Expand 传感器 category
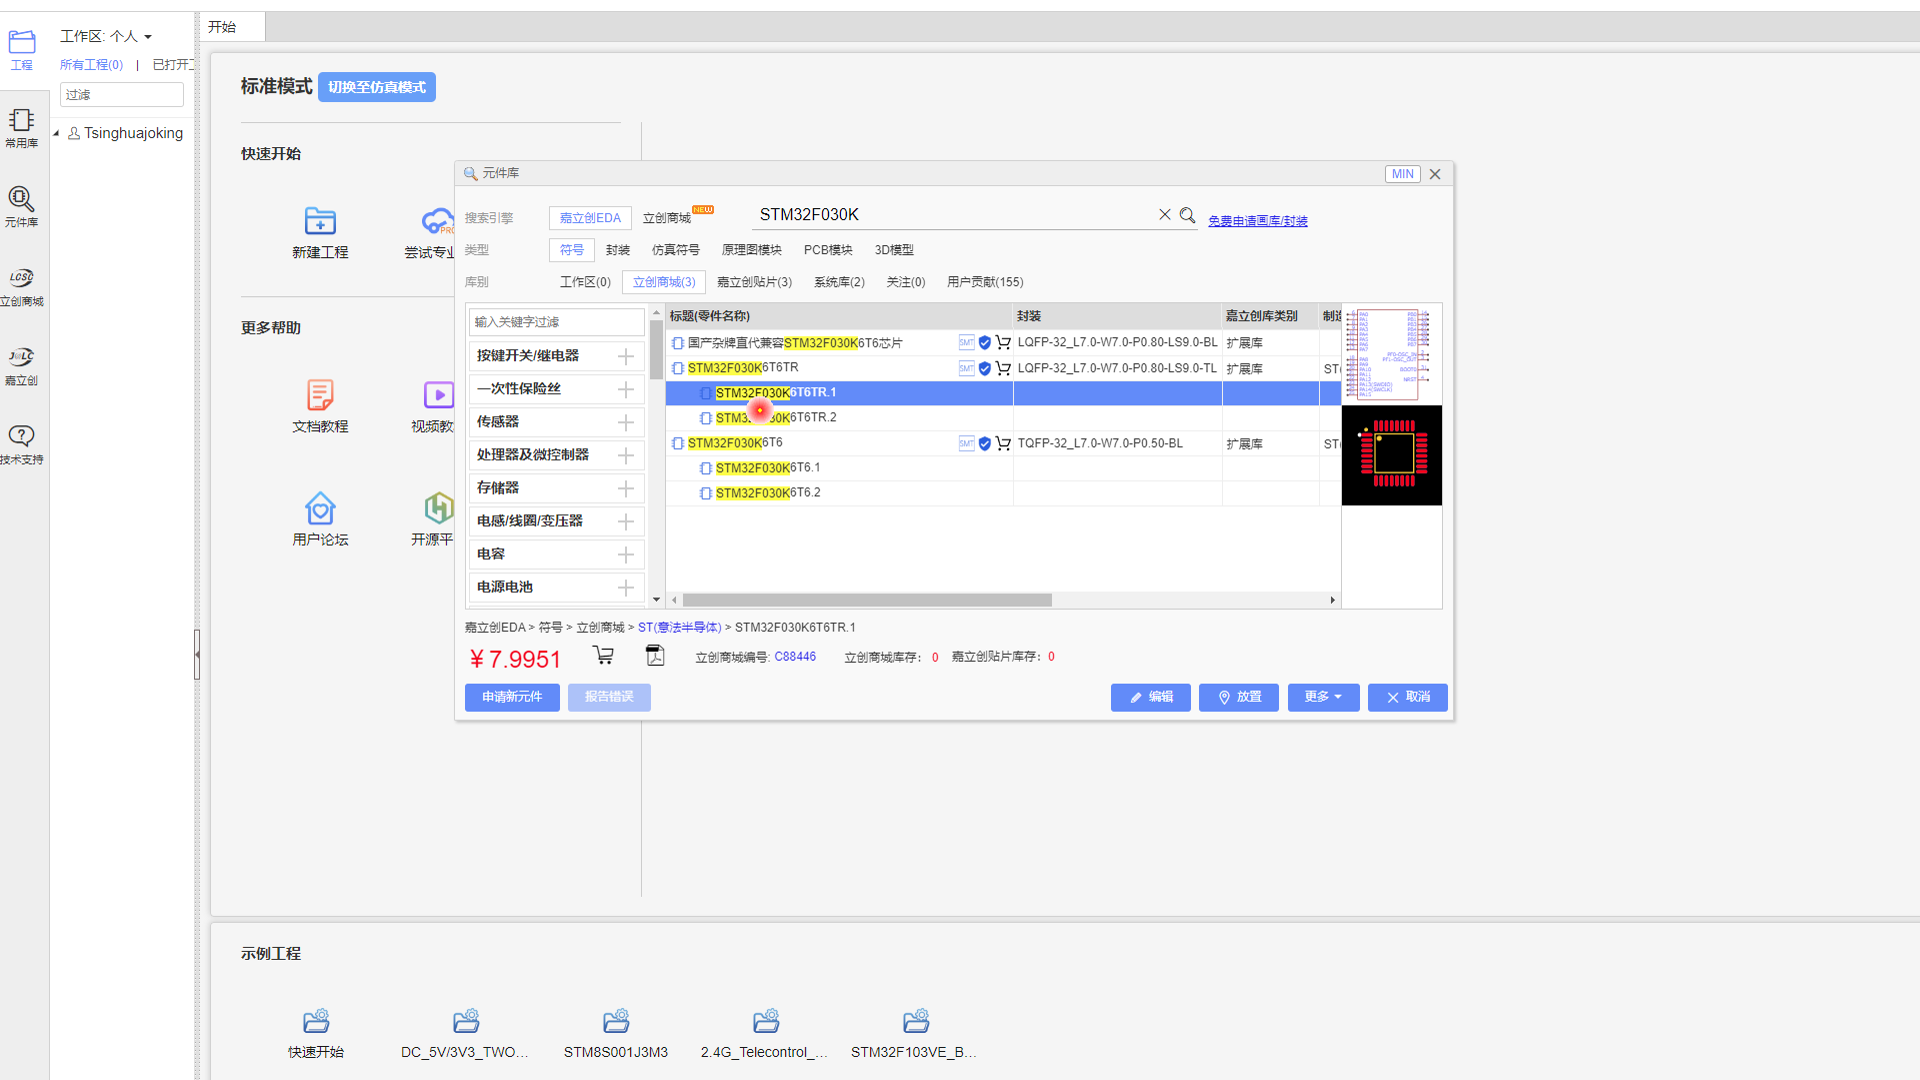This screenshot has width=1920, height=1080. coord(626,422)
